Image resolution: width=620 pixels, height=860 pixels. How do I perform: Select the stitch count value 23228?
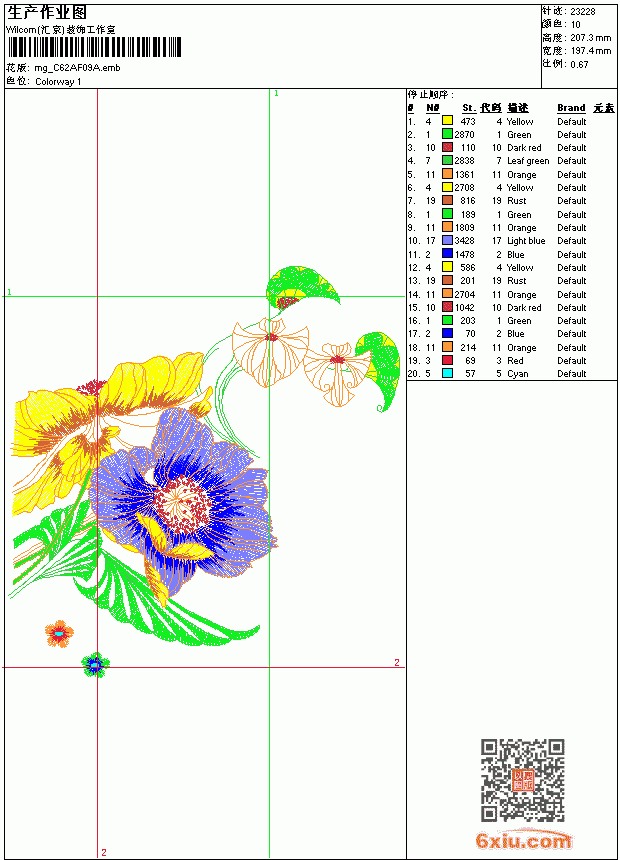583,12
